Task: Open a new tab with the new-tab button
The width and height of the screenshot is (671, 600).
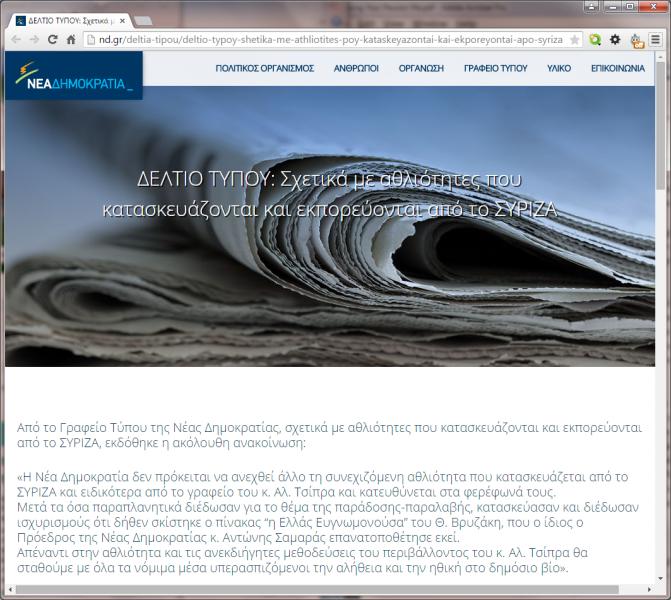Action: pos(143,21)
